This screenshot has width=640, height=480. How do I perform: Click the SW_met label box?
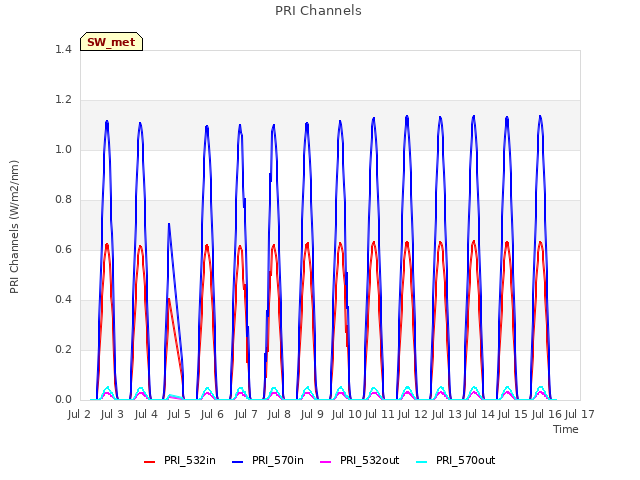click(x=111, y=42)
